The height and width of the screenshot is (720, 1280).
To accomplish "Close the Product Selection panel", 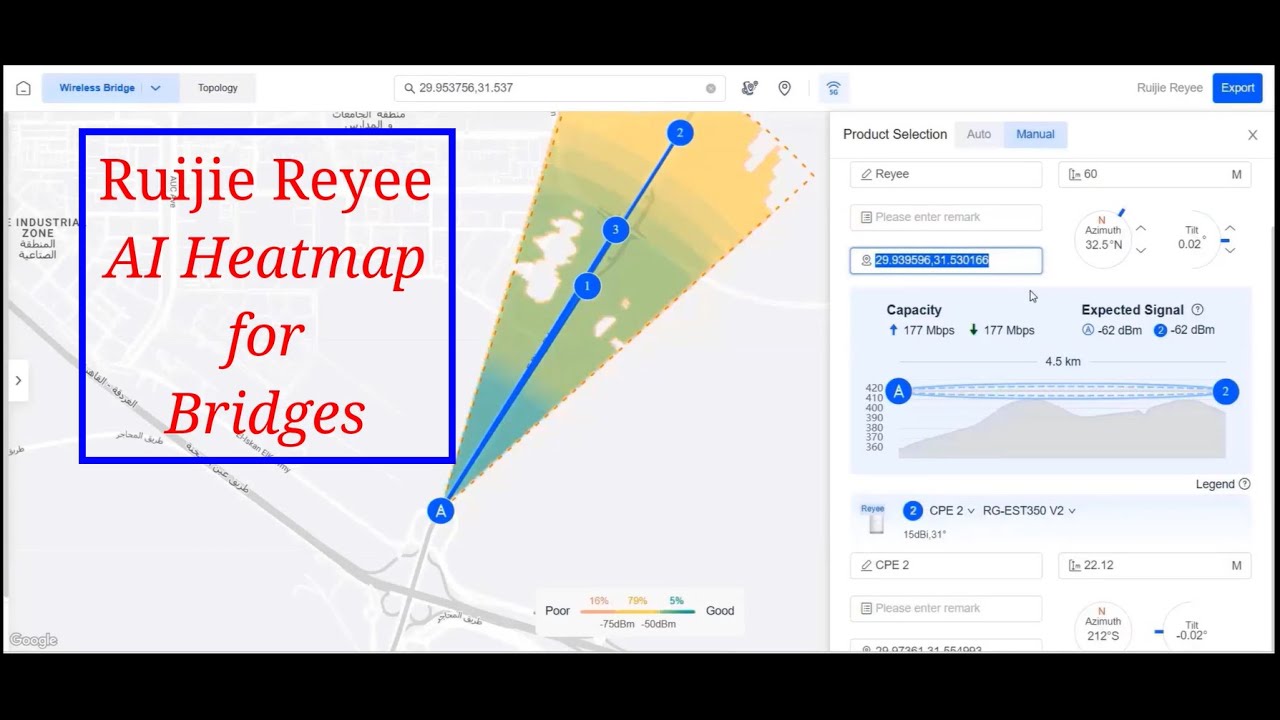I will pos(1252,135).
